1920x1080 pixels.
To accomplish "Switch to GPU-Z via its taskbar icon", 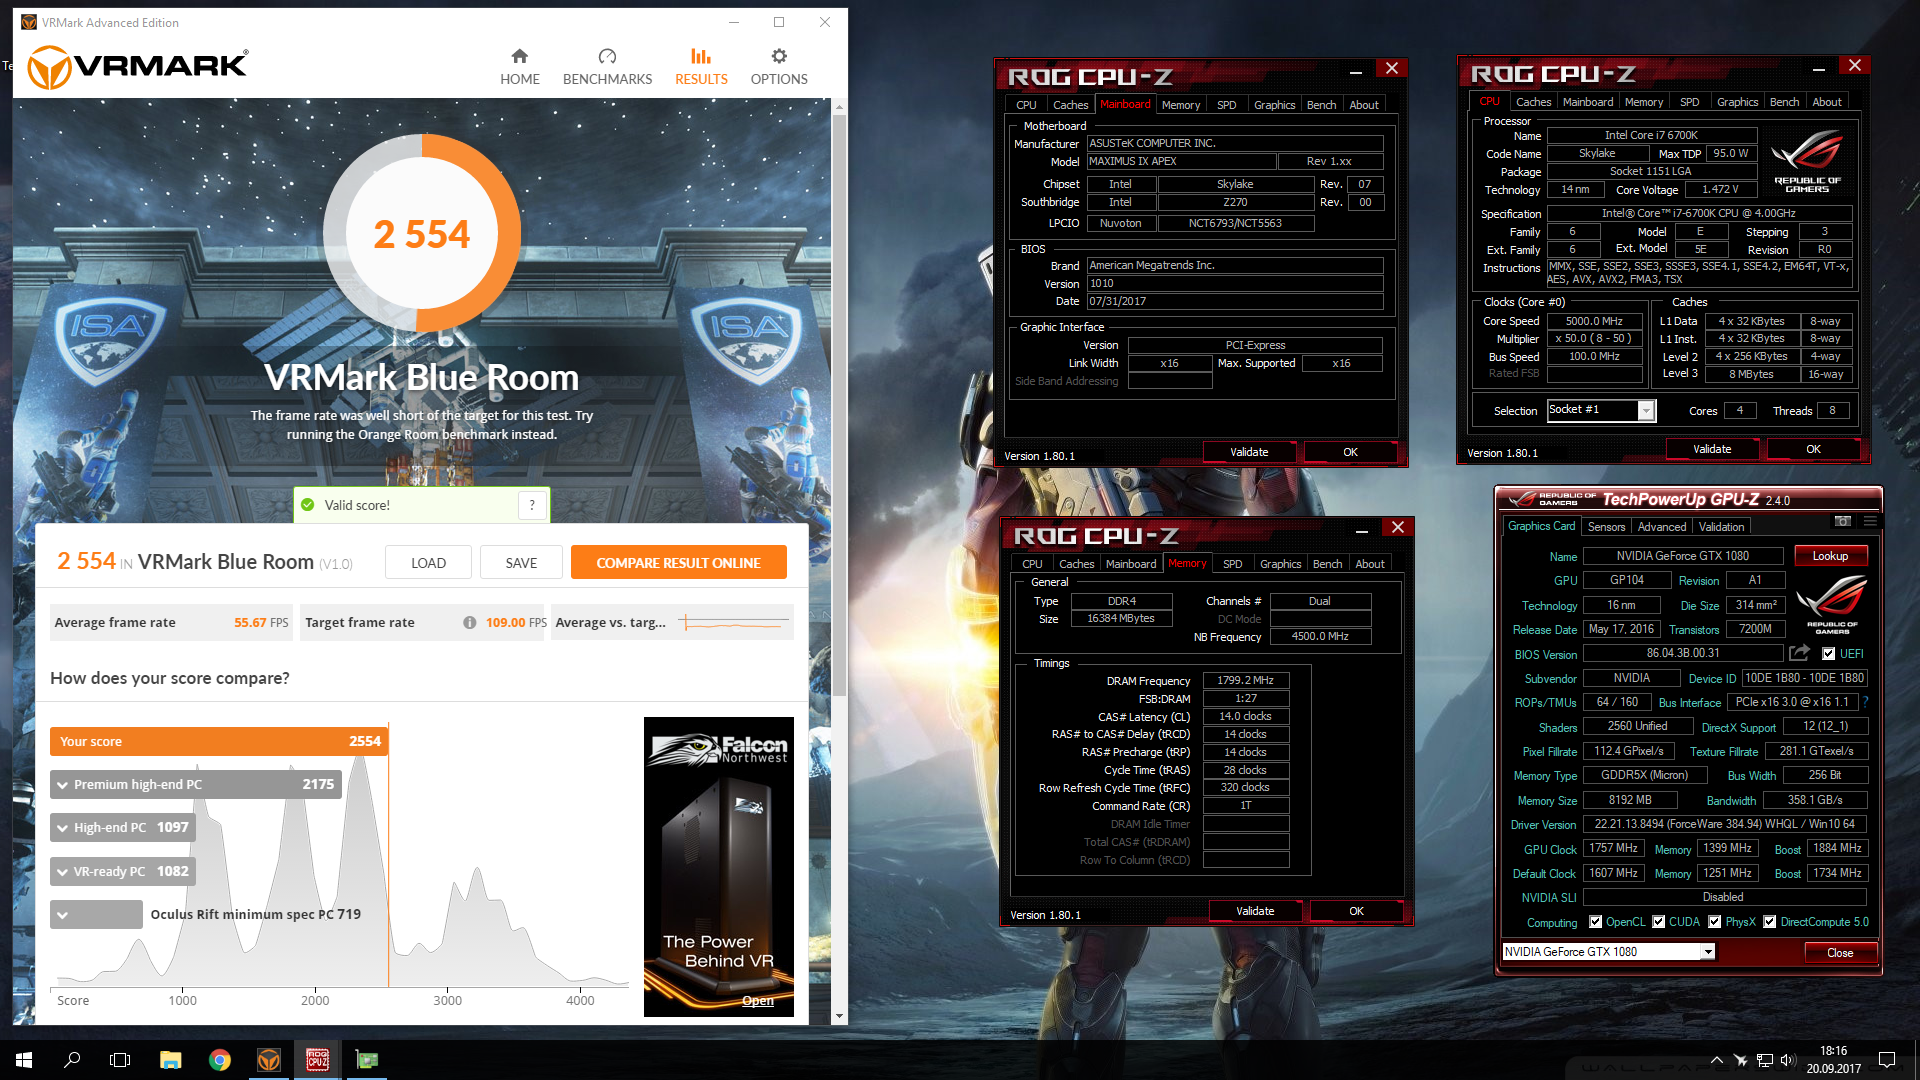I will pos(367,1060).
